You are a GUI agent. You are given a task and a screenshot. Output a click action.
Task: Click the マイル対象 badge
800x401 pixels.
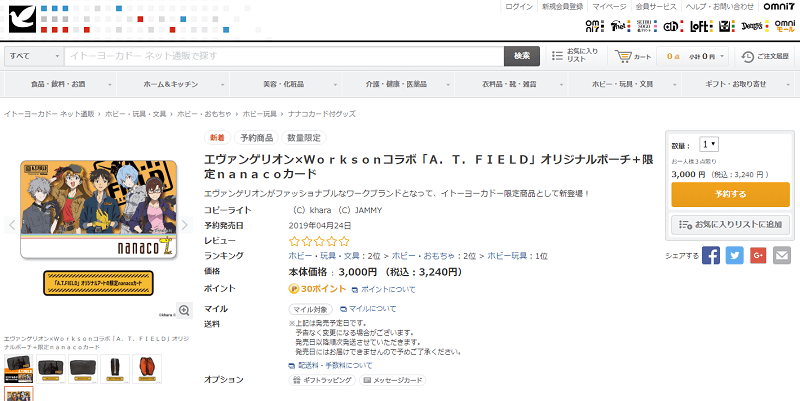tap(311, 309)
